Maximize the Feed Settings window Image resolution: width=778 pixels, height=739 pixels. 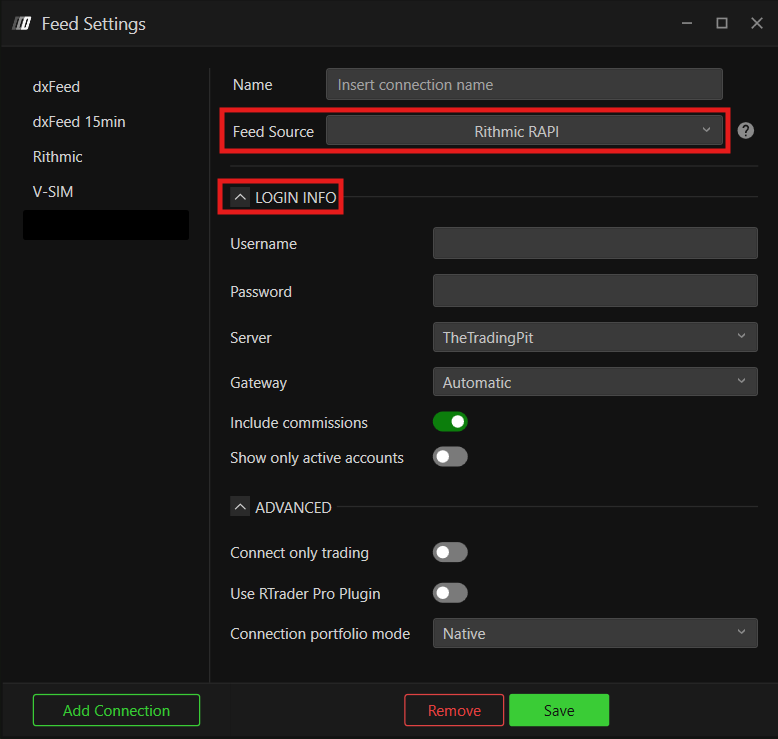[x=722, y=23]
